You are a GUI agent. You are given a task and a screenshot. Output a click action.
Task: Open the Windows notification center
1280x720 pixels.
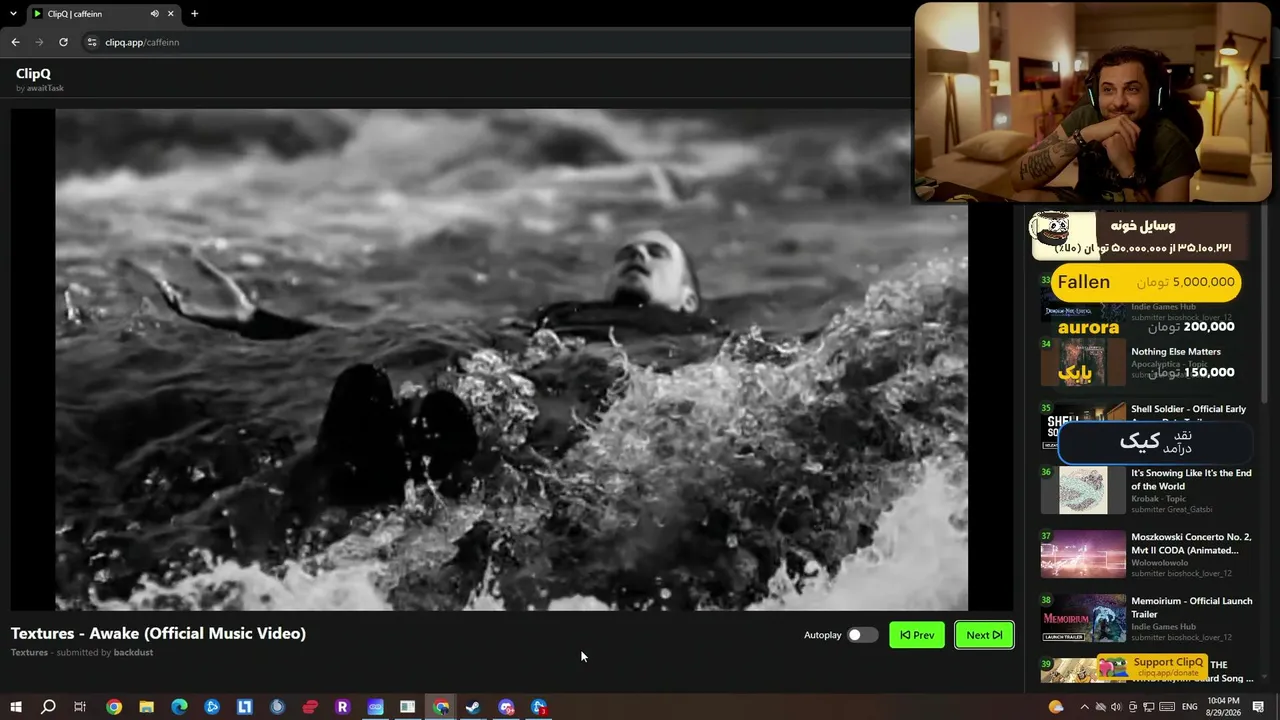click(x=1259, y=707)
